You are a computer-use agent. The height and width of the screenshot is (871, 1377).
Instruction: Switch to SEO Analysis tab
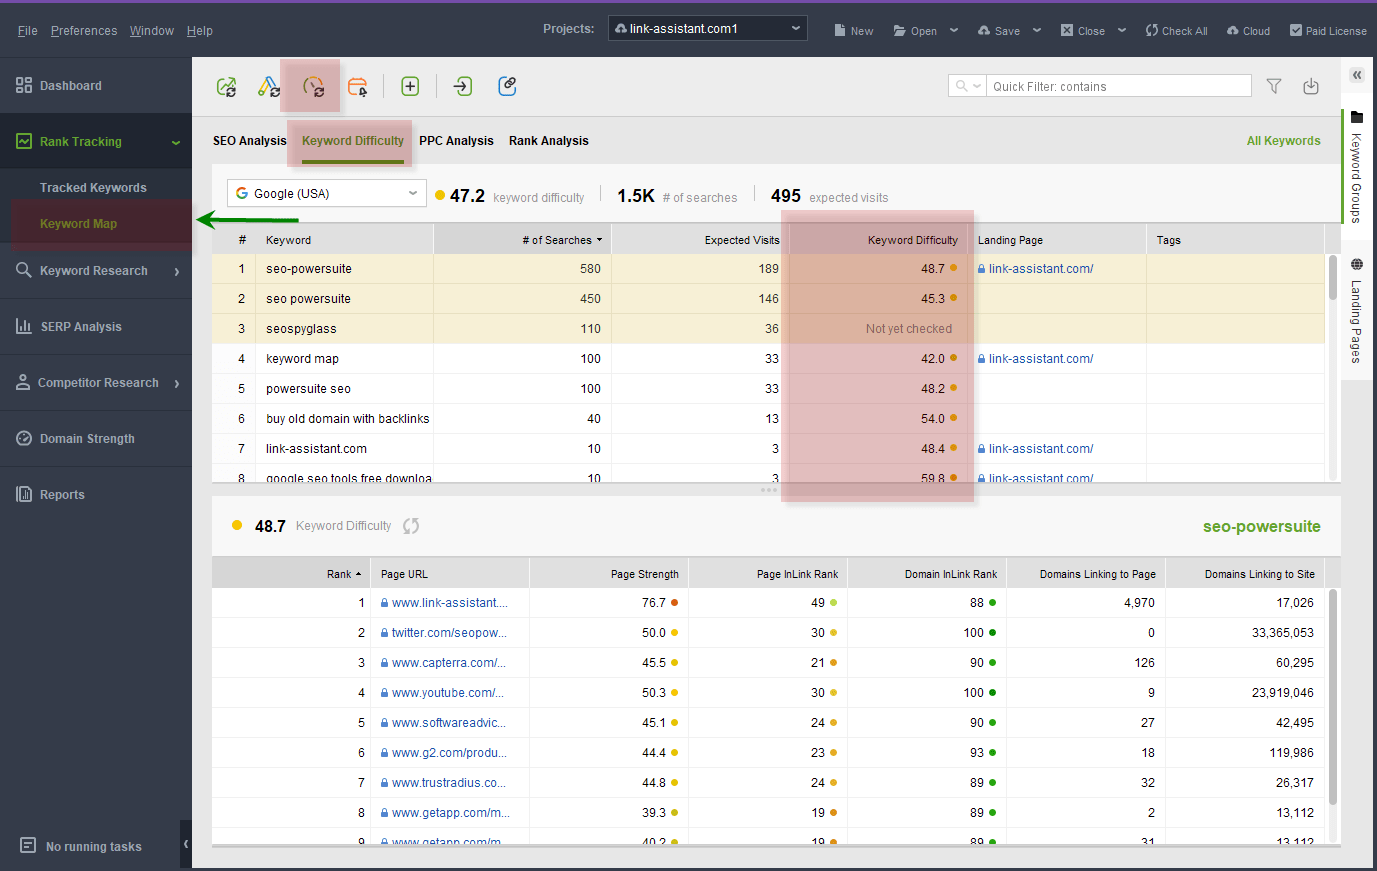(x=250, y=141)
